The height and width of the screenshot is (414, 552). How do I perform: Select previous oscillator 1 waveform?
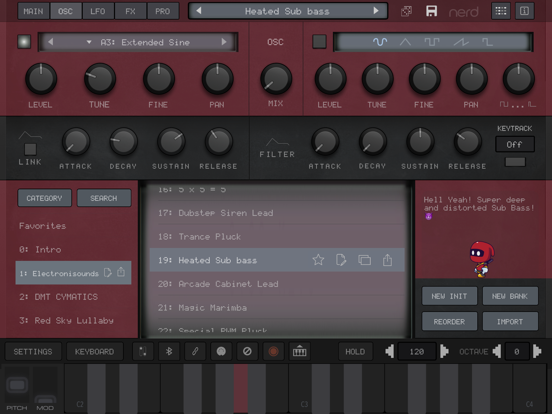pos(51,42)
